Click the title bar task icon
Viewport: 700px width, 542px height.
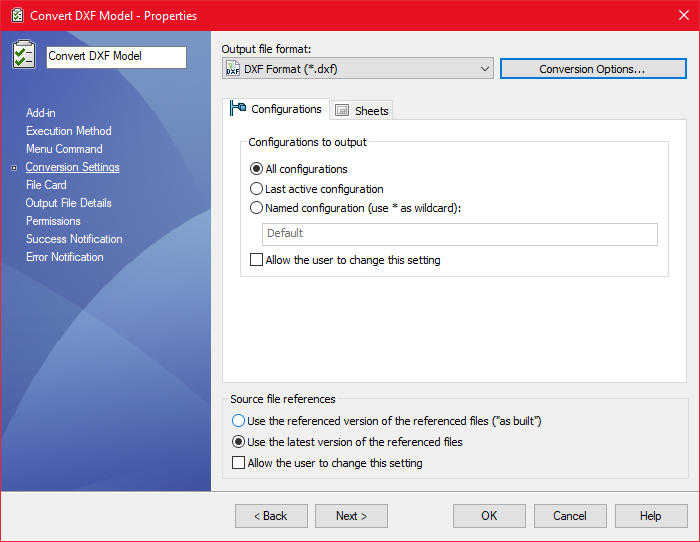(17, 16)
